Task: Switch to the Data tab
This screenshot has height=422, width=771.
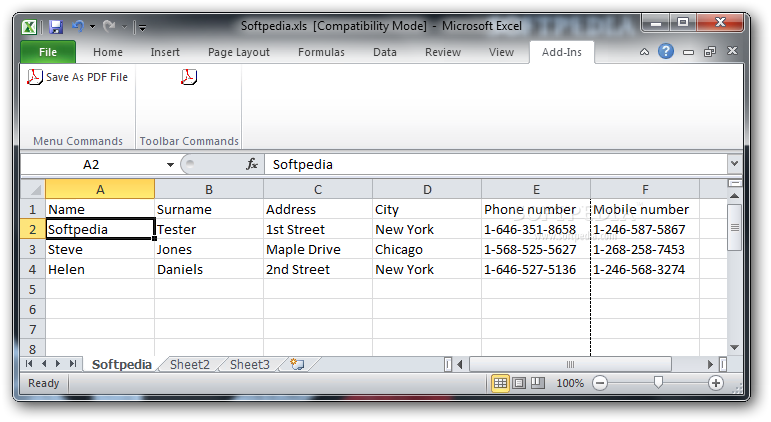Action: [x=385, y=52]
